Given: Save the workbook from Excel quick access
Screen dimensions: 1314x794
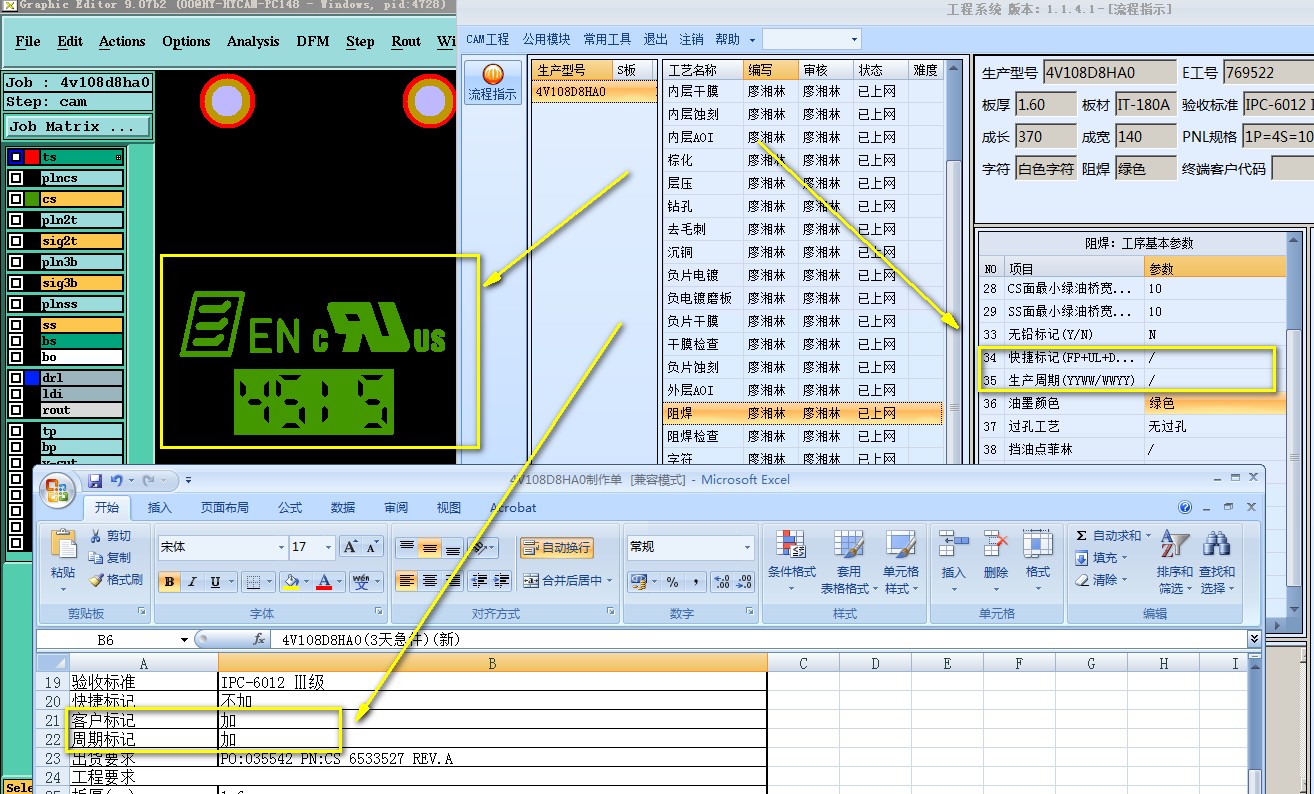Looking at the screenshot, I should (x=95, y=481).
